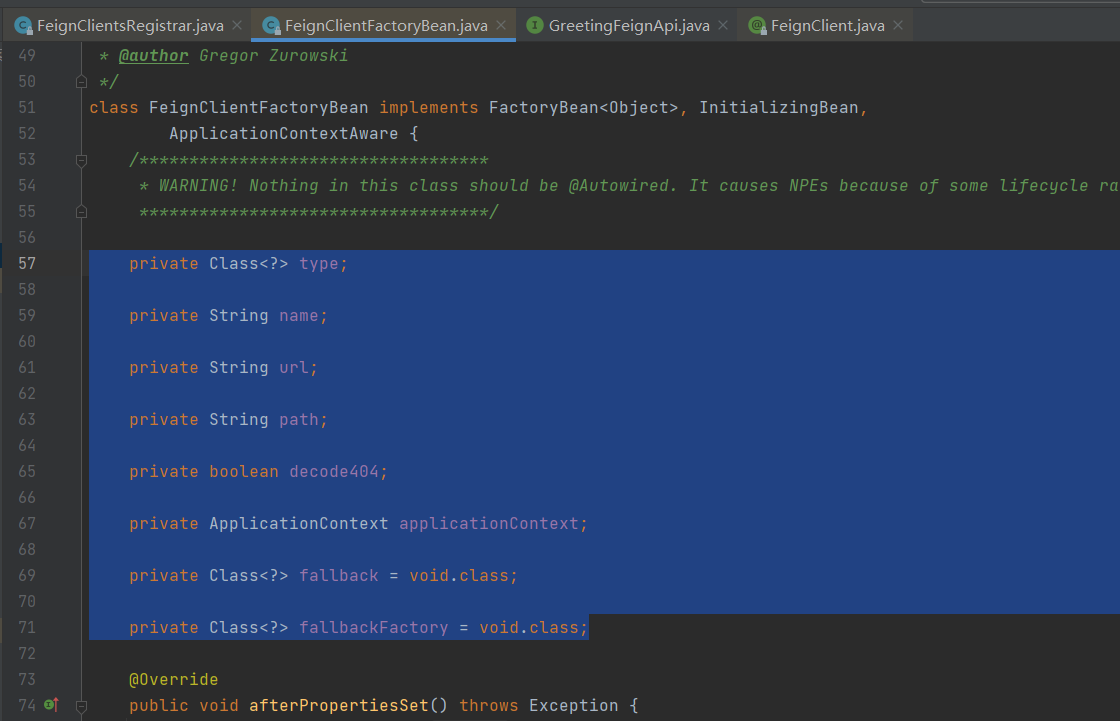Screen dimensions: 1120x721
Task: Click the 'name' field on line 59
Action: [x=299, y=316]
